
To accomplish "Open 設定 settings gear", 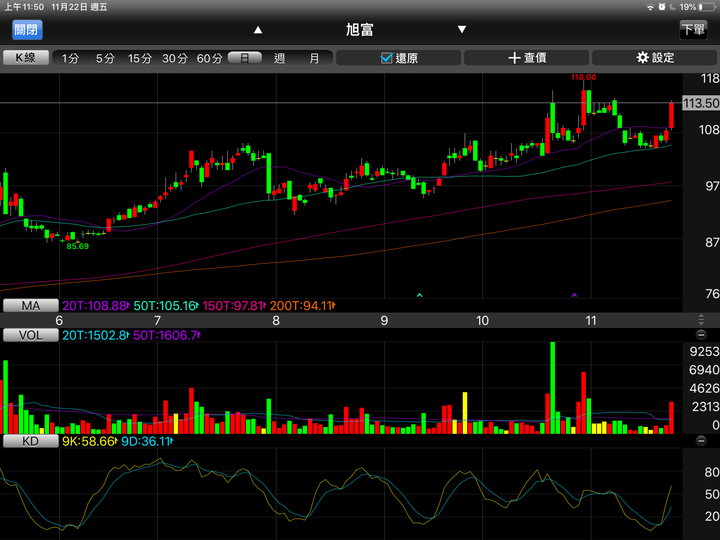I will [x=655, y=58].
